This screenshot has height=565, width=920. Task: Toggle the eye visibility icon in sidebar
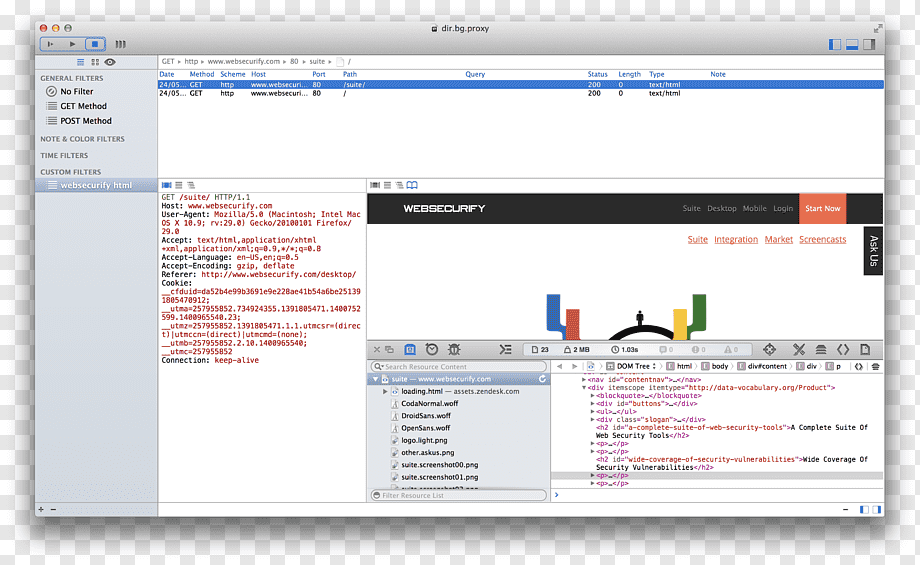click(x=110, y=62)
